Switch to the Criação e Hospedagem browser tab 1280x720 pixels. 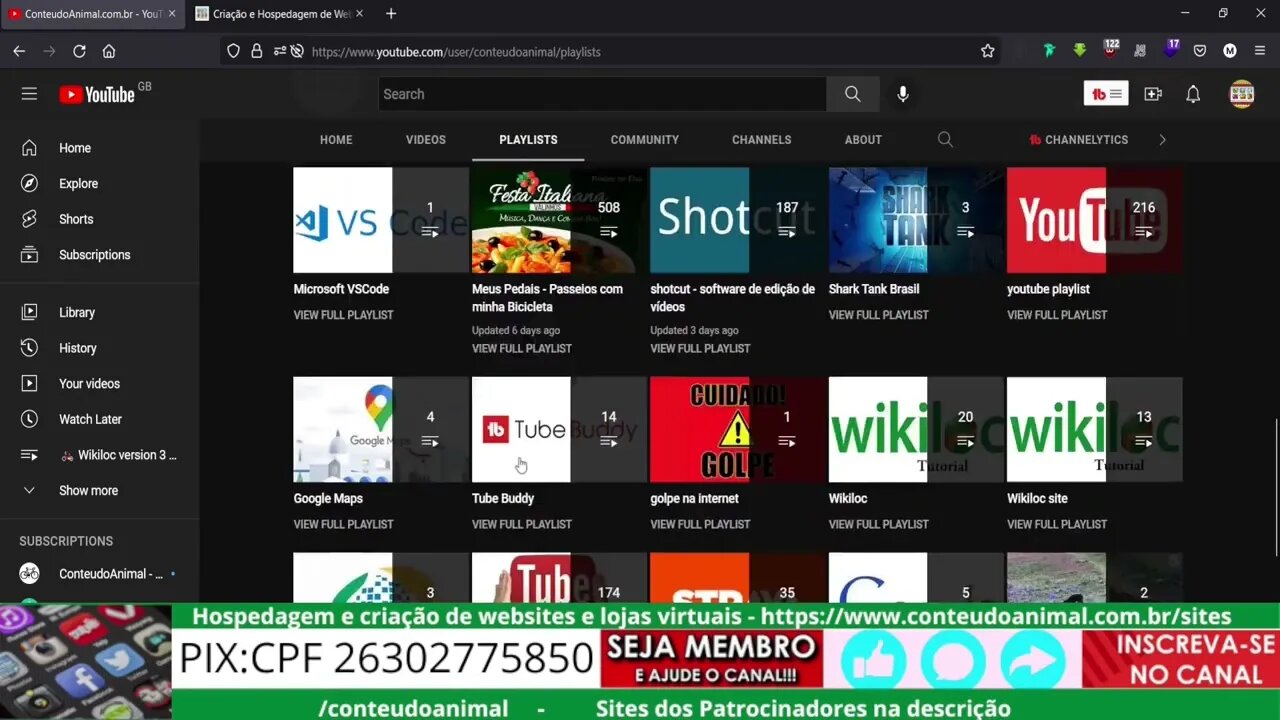(x=278, y=14)
